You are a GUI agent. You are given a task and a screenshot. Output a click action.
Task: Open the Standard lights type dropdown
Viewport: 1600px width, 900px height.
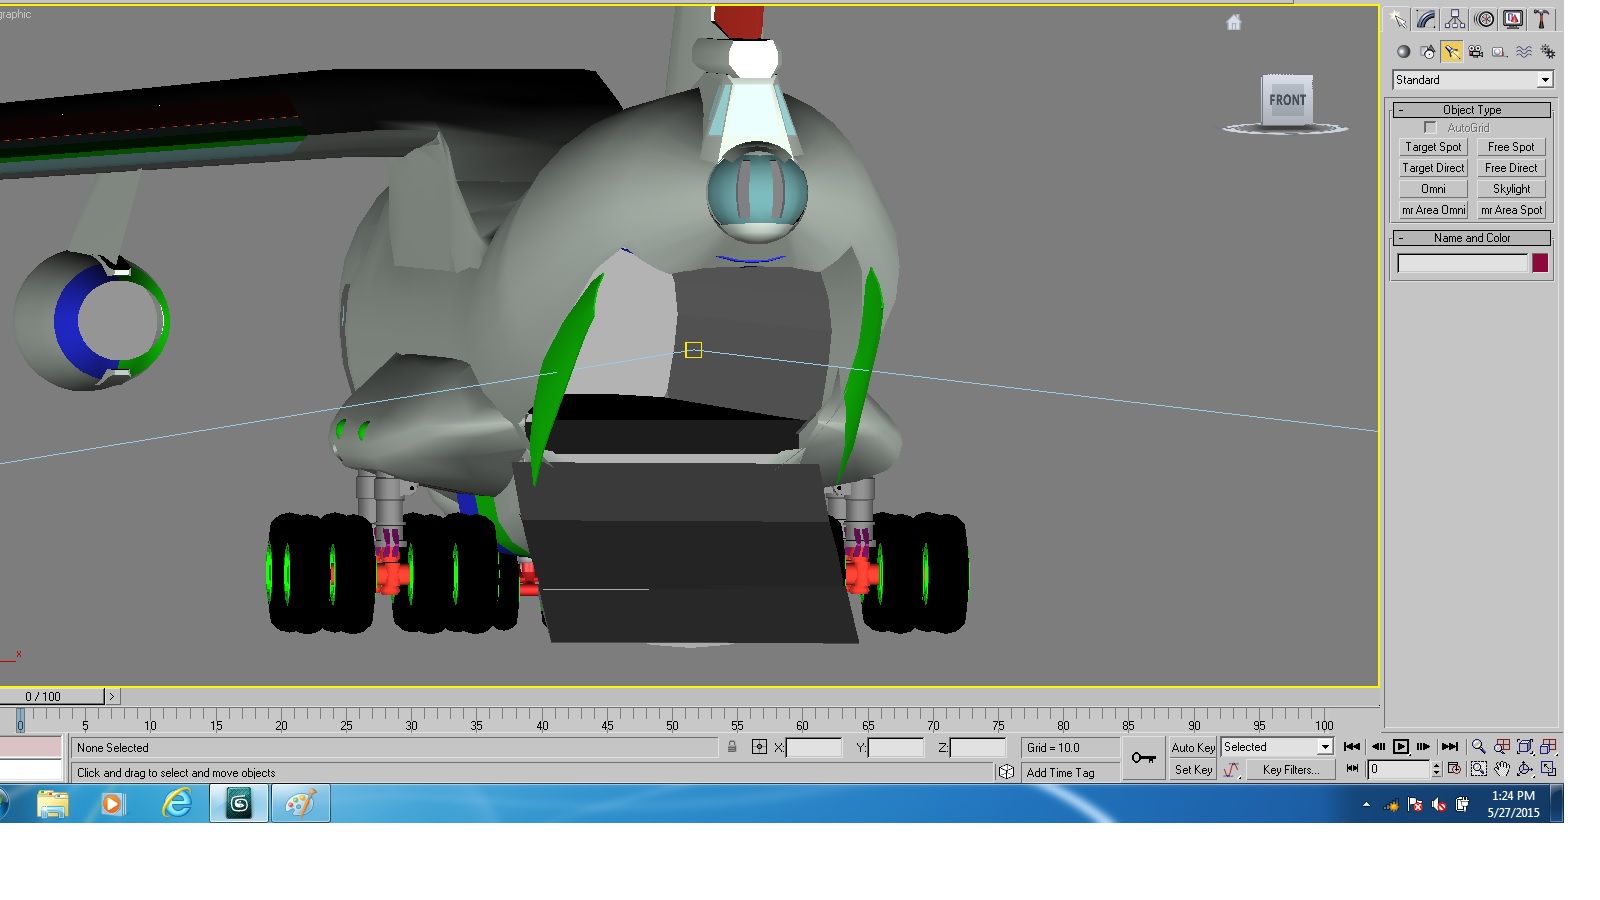point(1473,80)
